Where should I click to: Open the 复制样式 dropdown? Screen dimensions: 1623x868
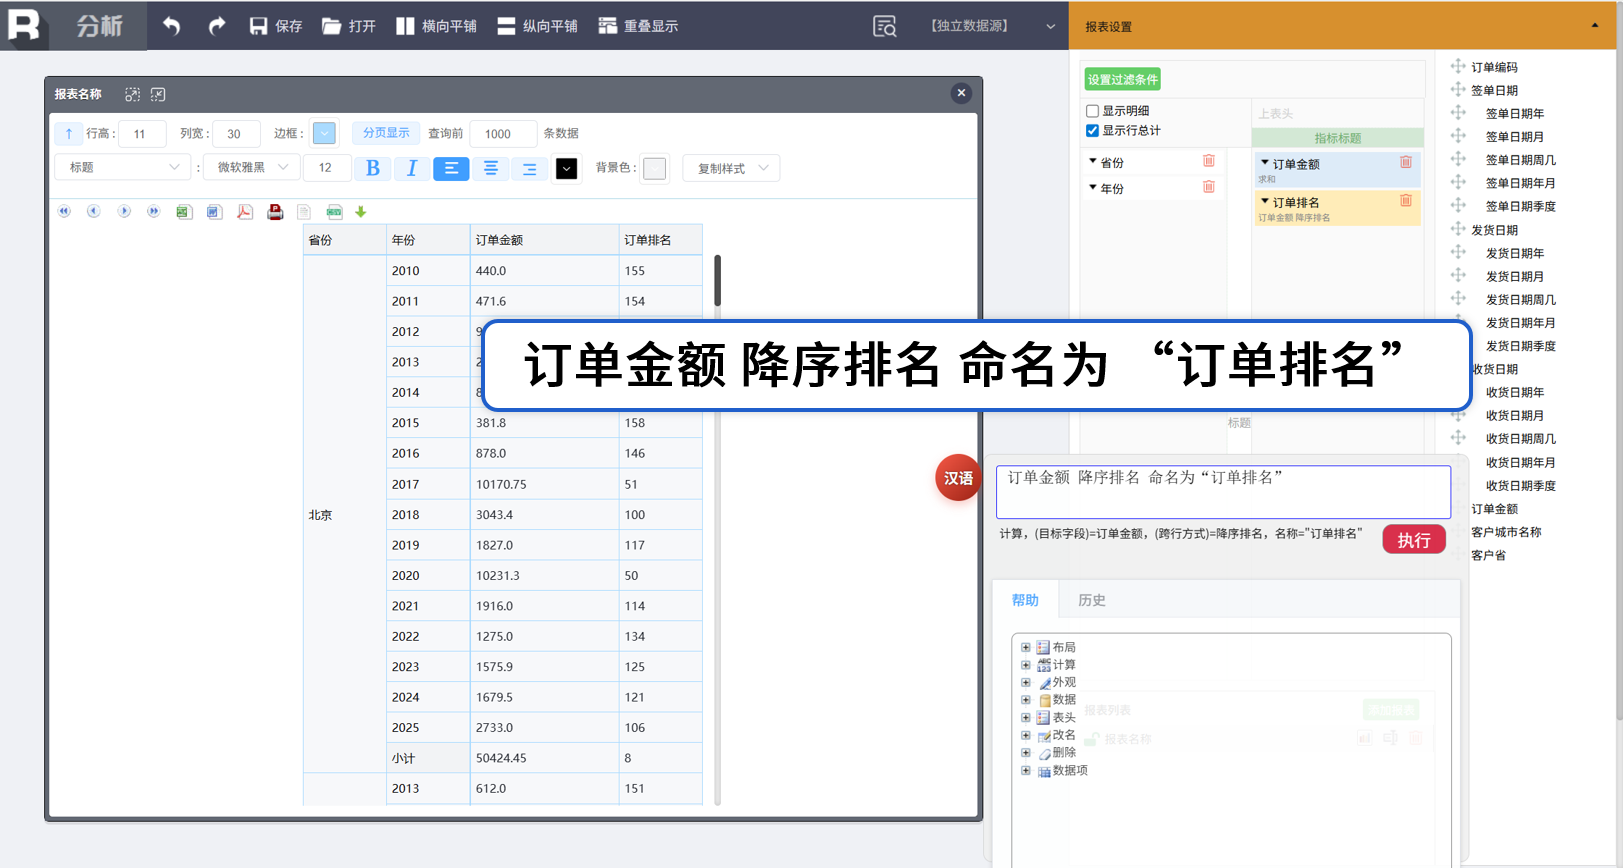pos(731,168)
